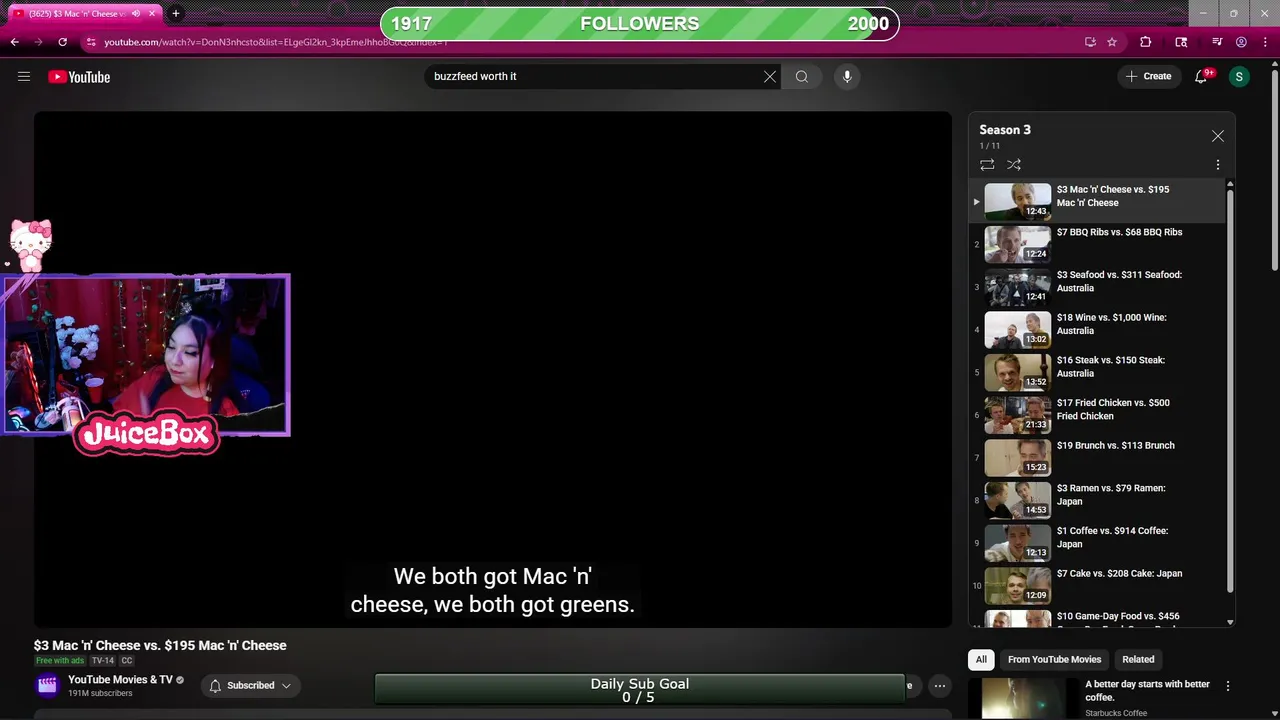Image resolution: width=1280 pixels, height=720 pixels.
Task: Play $7 BBQ Ribs vs. $68 BBQ Ribs
Action: [x=1096, y=244]
